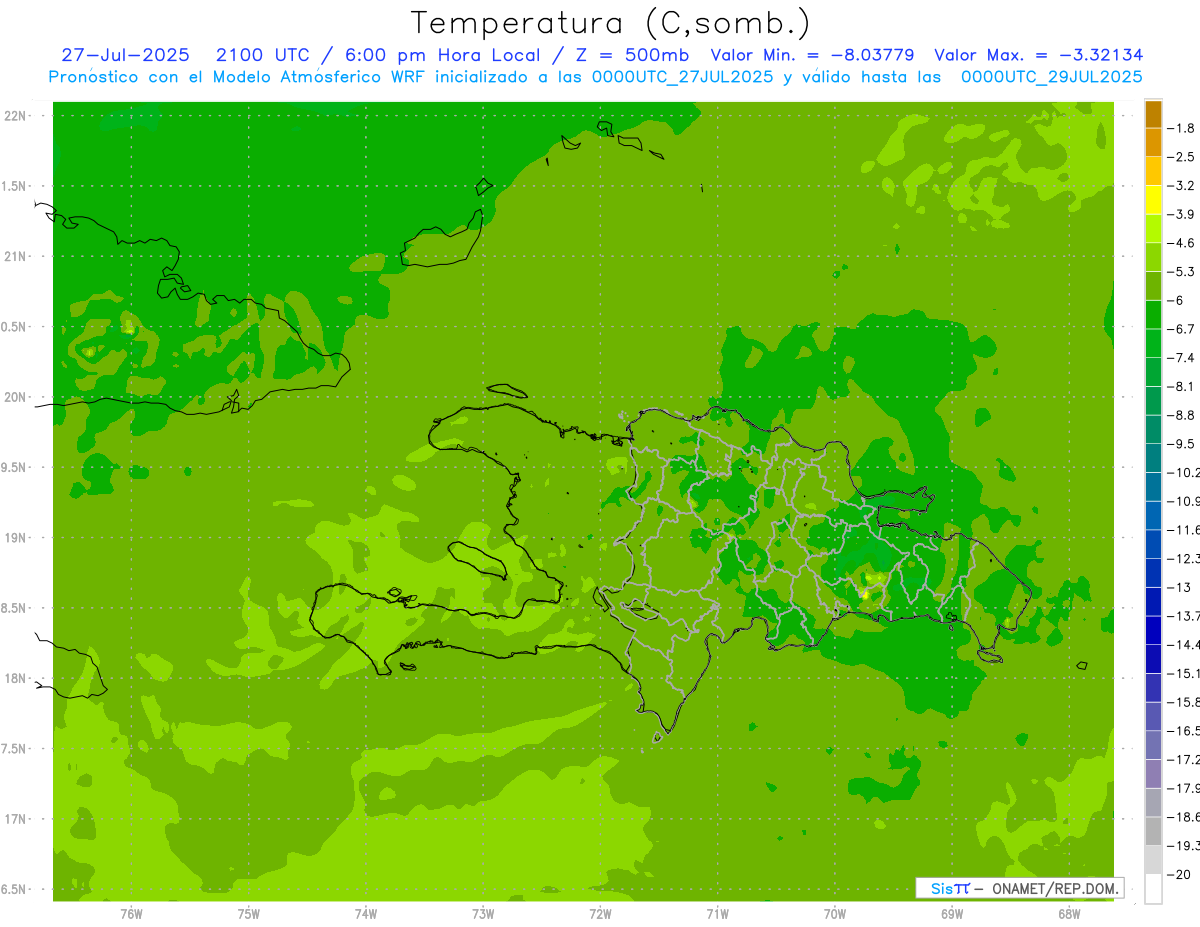Click the "-9.5" colorbar value
The width and height of the screenshot is (1200, 927).
tap(1182, 443)
